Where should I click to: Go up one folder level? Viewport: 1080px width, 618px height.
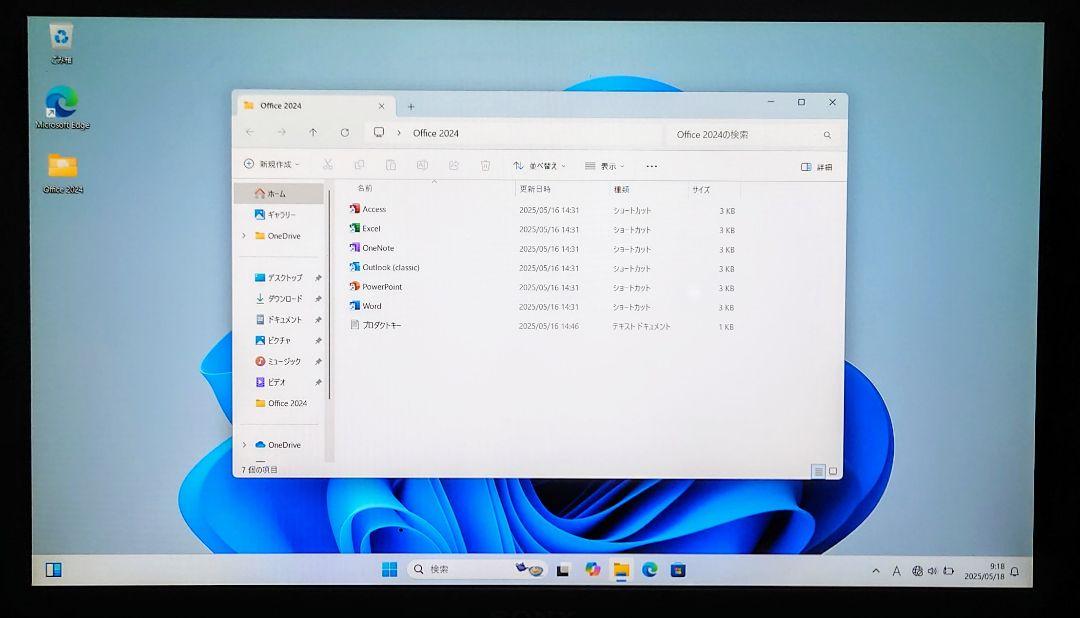click(313, 132)
